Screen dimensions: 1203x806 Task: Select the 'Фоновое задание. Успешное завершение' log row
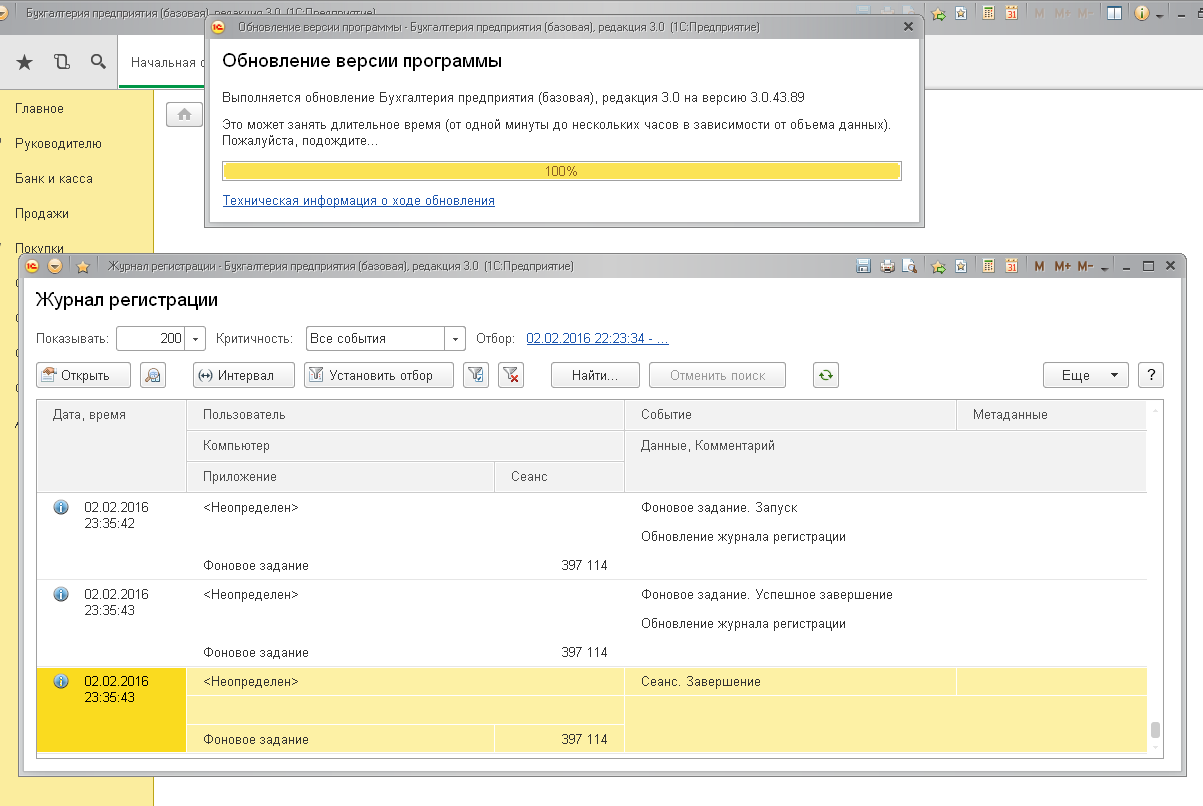coord(765,595)
